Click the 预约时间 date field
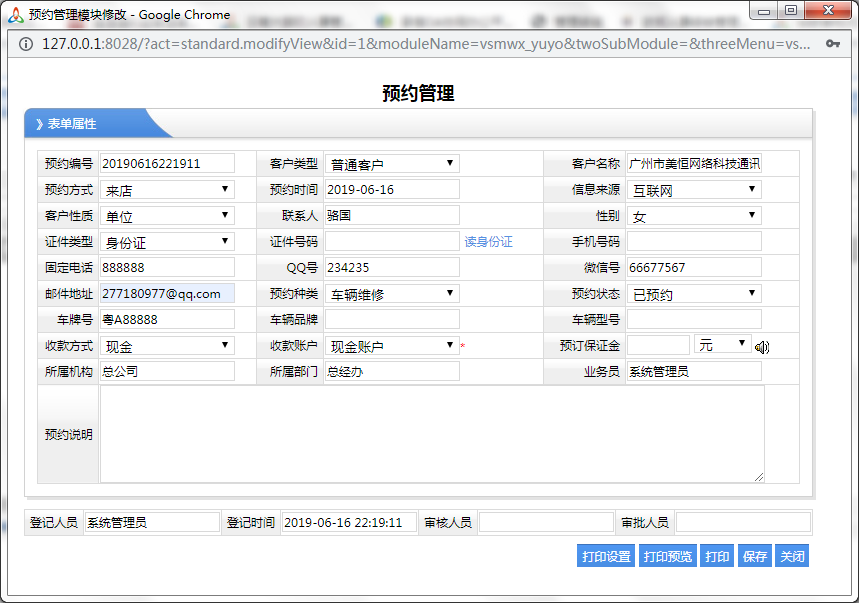This screenshot has width=859, height=603. [392, 190]
